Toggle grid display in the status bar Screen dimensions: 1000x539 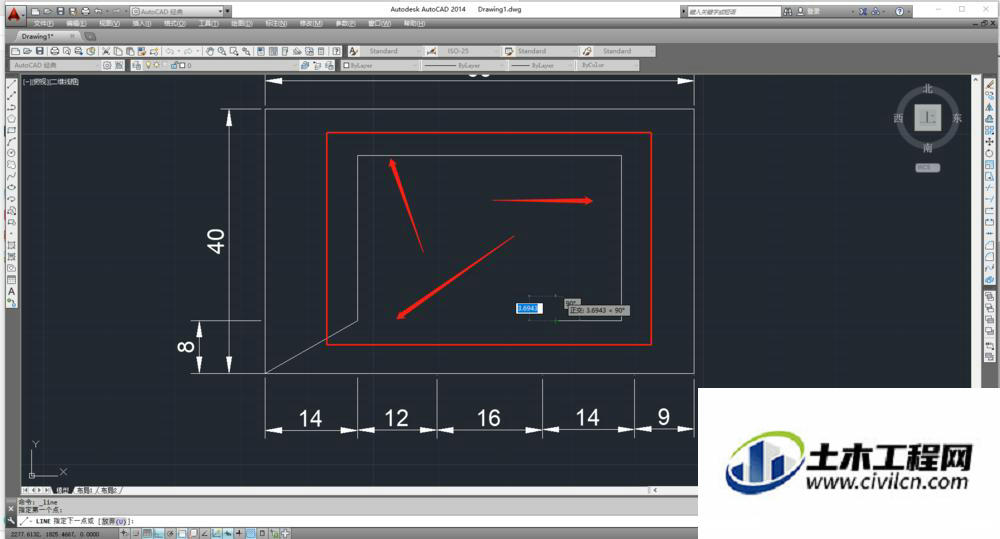(148, 533)
